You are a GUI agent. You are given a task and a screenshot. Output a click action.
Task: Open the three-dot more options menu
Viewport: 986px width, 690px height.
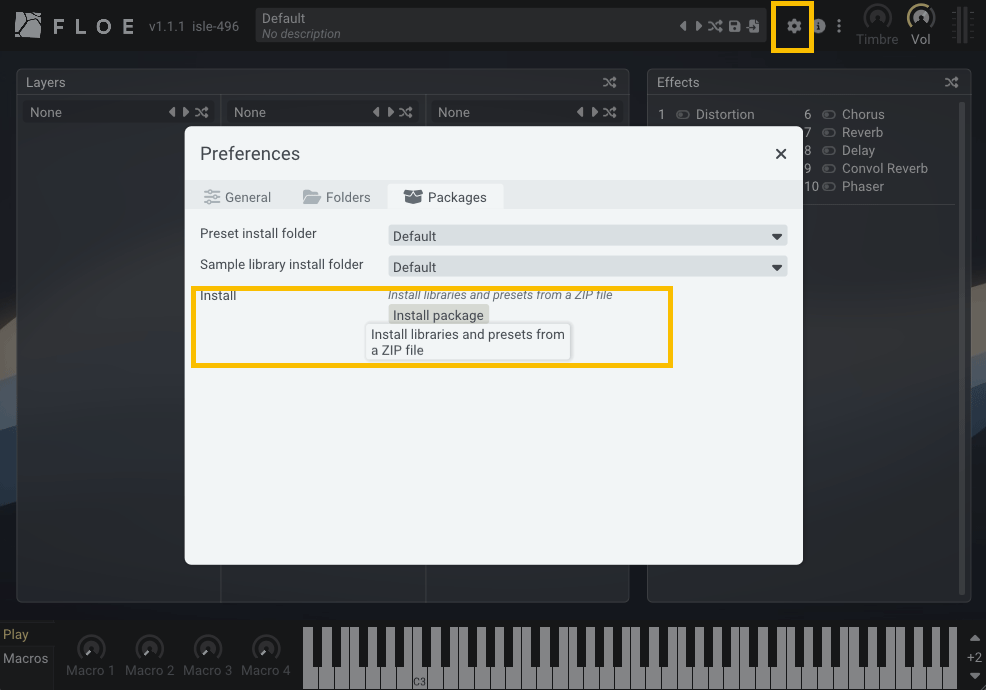[x=839, y=26]
